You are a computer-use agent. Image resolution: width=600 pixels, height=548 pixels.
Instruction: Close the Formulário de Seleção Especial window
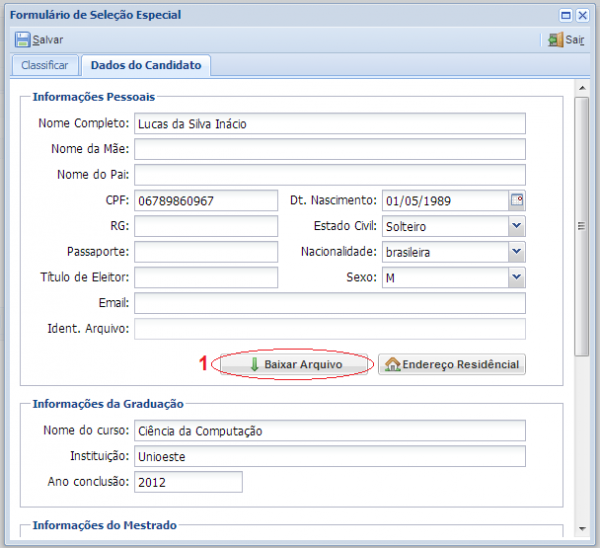pyautogui.click(x=583, y=15)
